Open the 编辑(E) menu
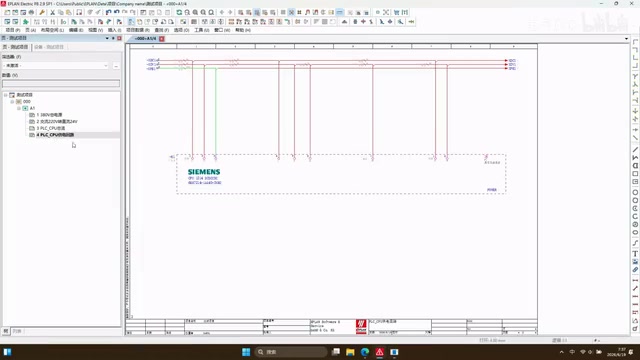Viewport: 640px width, 360px height. coord(76,30)
